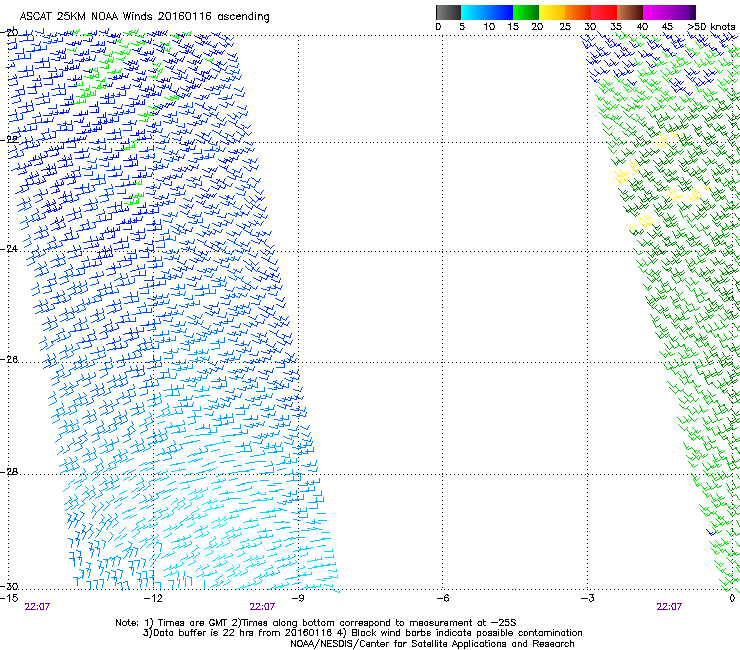The height and width of the screenshot is (650, 740).
Task: Click the longitude label '-6'
Action: [x=443, y=598]
